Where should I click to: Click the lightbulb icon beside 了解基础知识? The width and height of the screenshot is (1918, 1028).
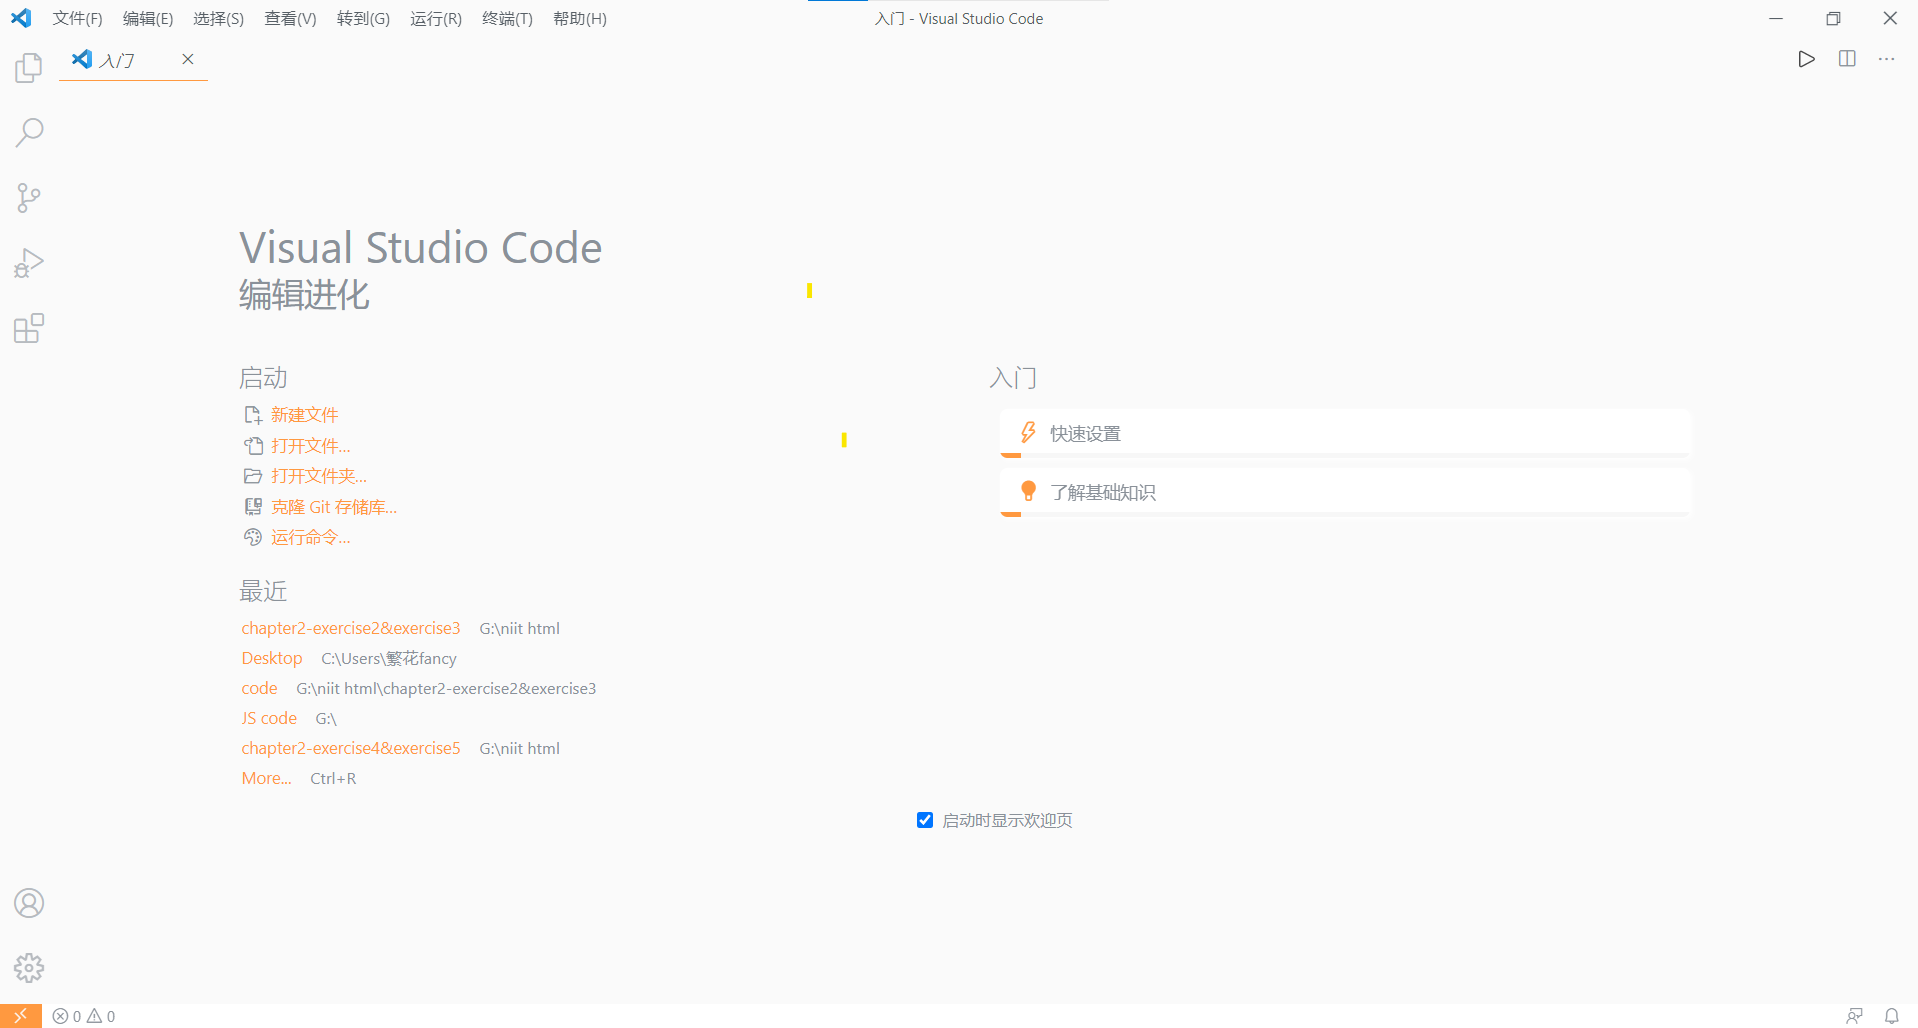point(1028,491)
